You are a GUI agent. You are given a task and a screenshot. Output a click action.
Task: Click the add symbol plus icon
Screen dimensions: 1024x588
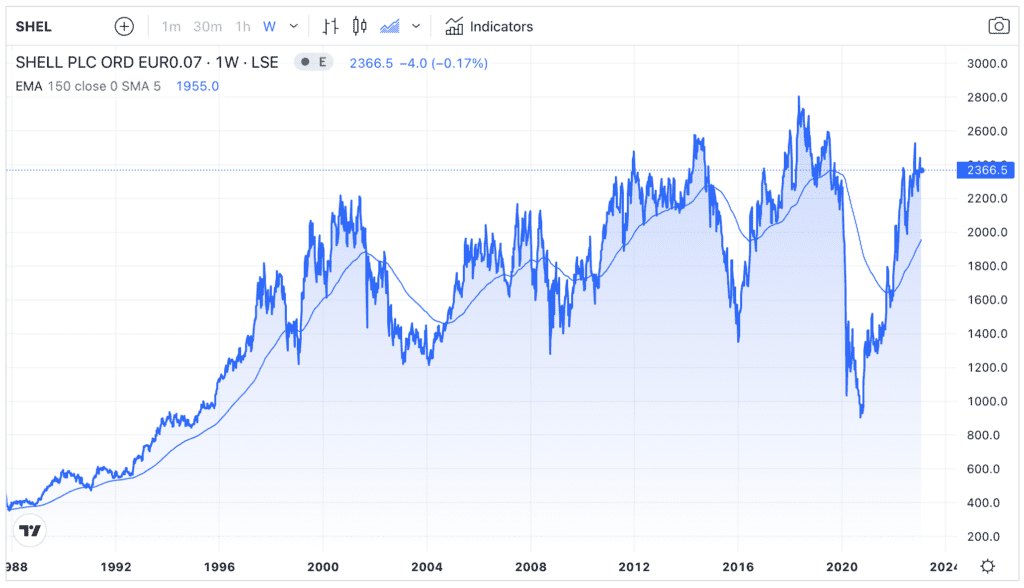click(123, 26)
